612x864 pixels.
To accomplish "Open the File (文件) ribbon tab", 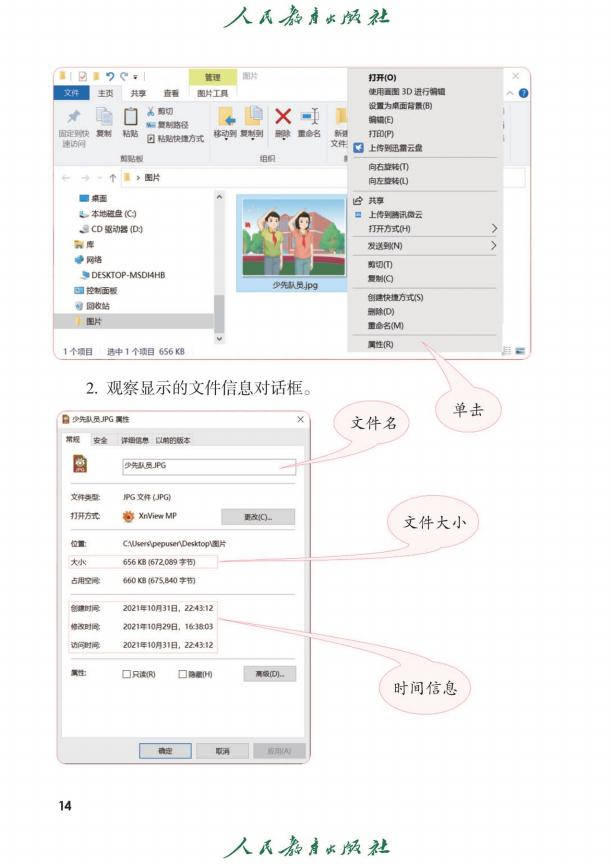I will point(71,93).
